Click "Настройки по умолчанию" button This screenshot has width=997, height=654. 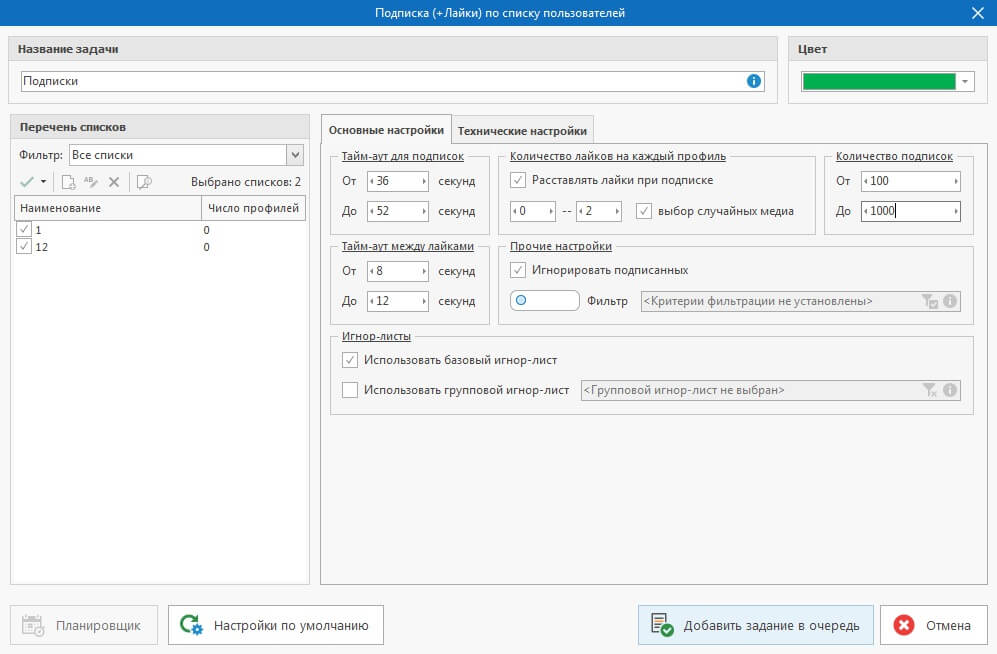pyautogui.click(x=275, y=626)
